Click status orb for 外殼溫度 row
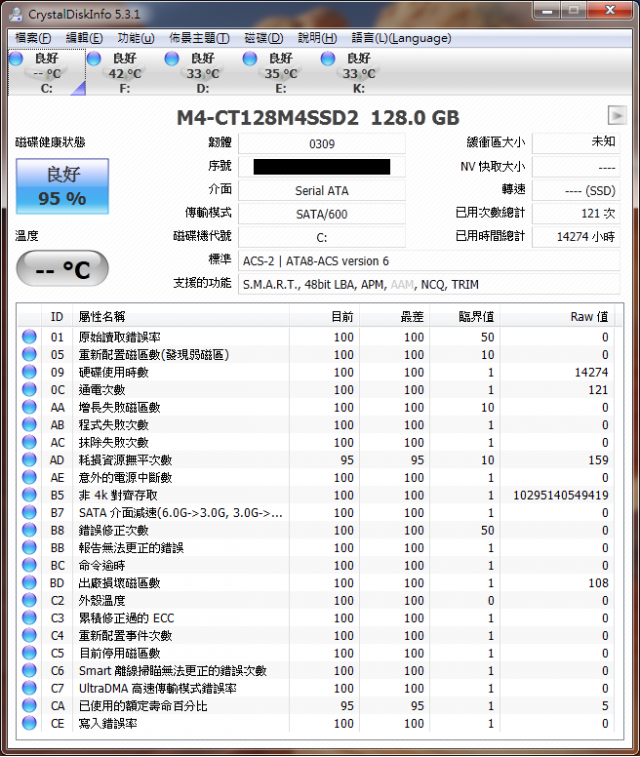Viewport: 640px width, 757px height. point(29,600)
